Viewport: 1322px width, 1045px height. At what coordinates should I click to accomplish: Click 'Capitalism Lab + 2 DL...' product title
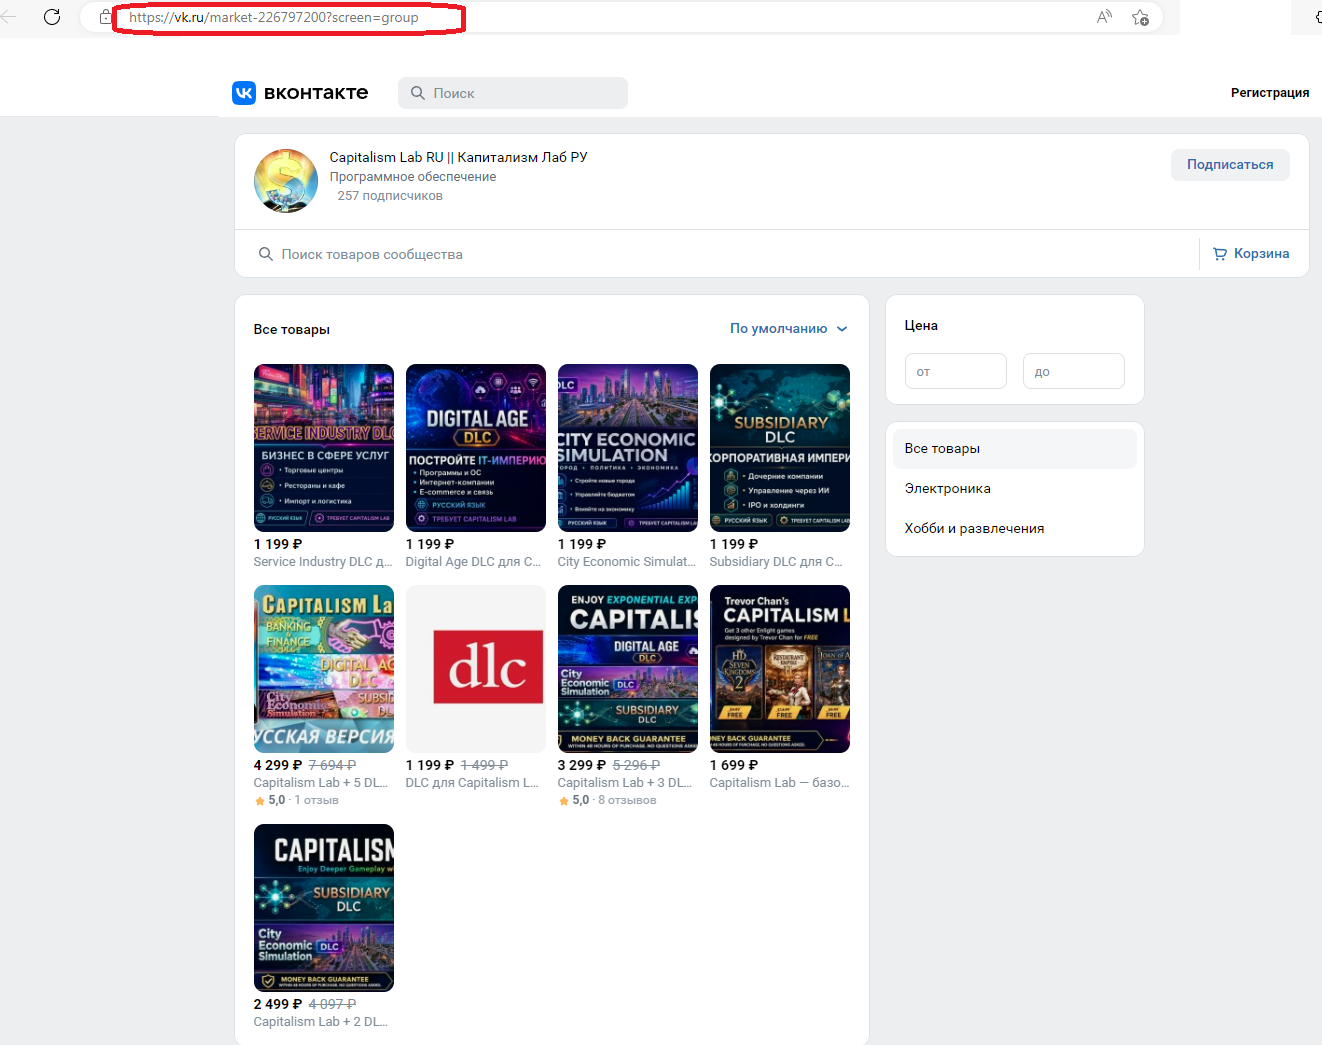click(321, 1022)
